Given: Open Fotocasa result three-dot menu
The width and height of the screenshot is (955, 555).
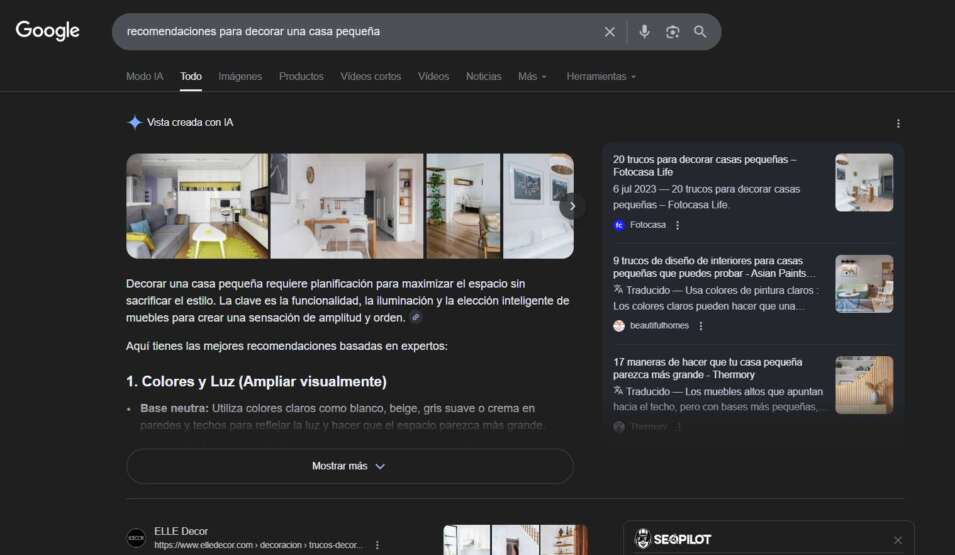Looking at the screenshot, I should [677, 225].
